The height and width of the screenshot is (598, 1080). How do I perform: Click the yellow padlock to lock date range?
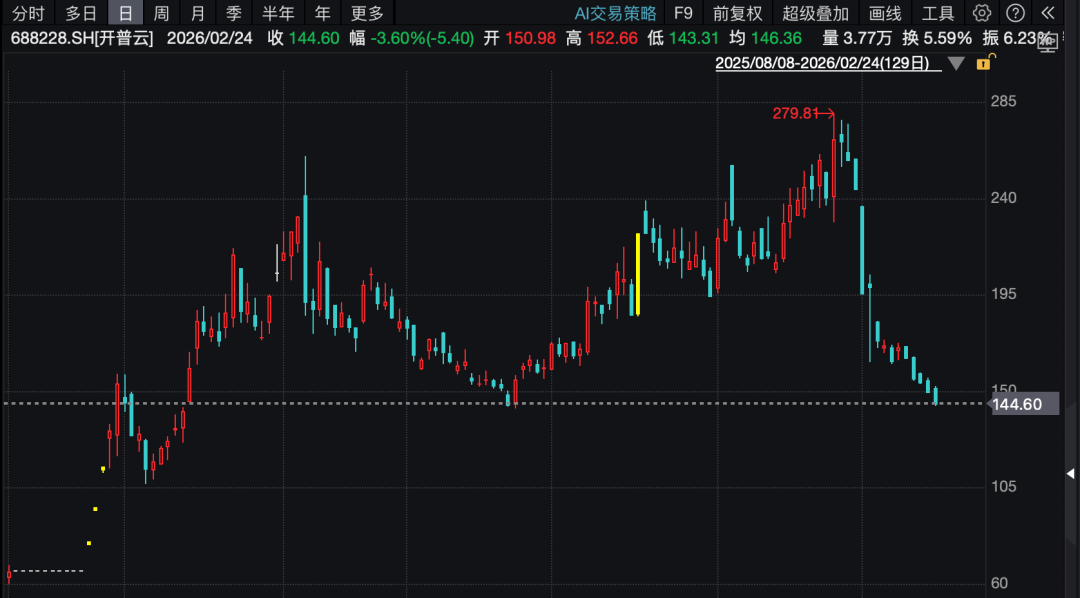(x=986, y=64)
